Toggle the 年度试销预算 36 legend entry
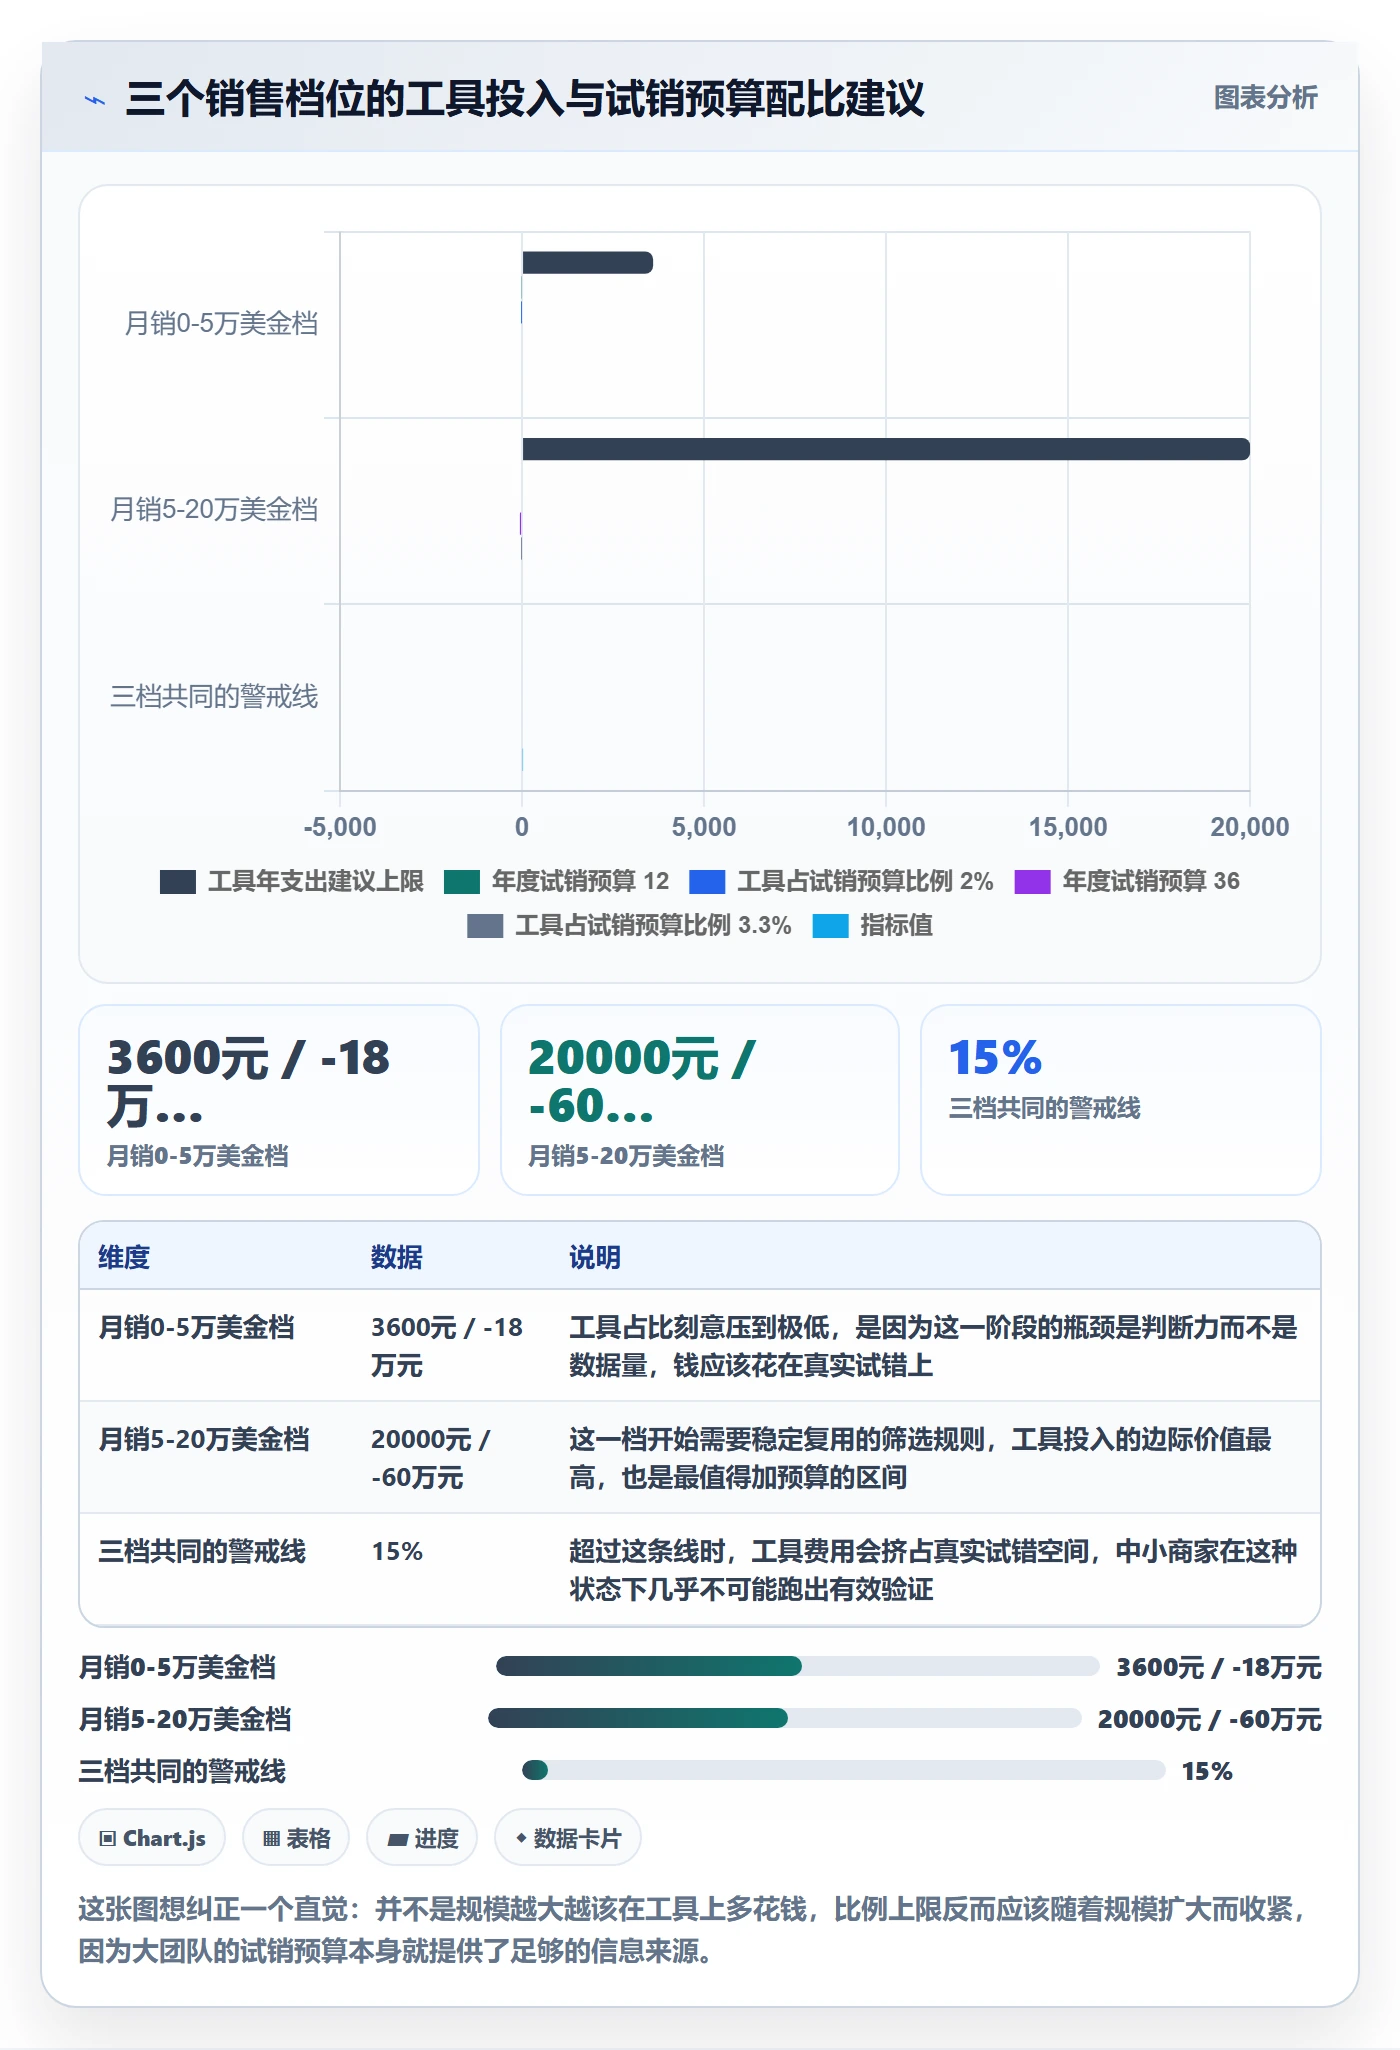This screenshot has width=1400, height=2050. point(1127,881)
